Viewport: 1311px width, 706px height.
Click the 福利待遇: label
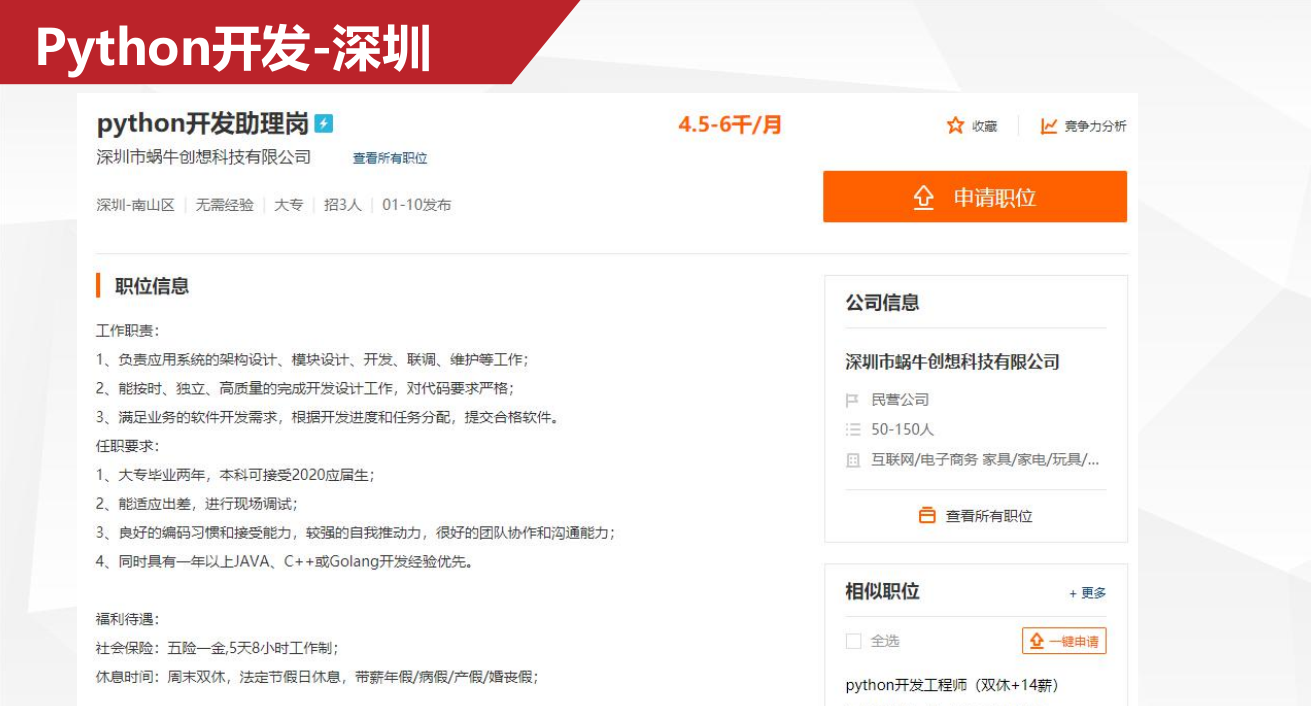pyautogui.click(x=128, y=619)
